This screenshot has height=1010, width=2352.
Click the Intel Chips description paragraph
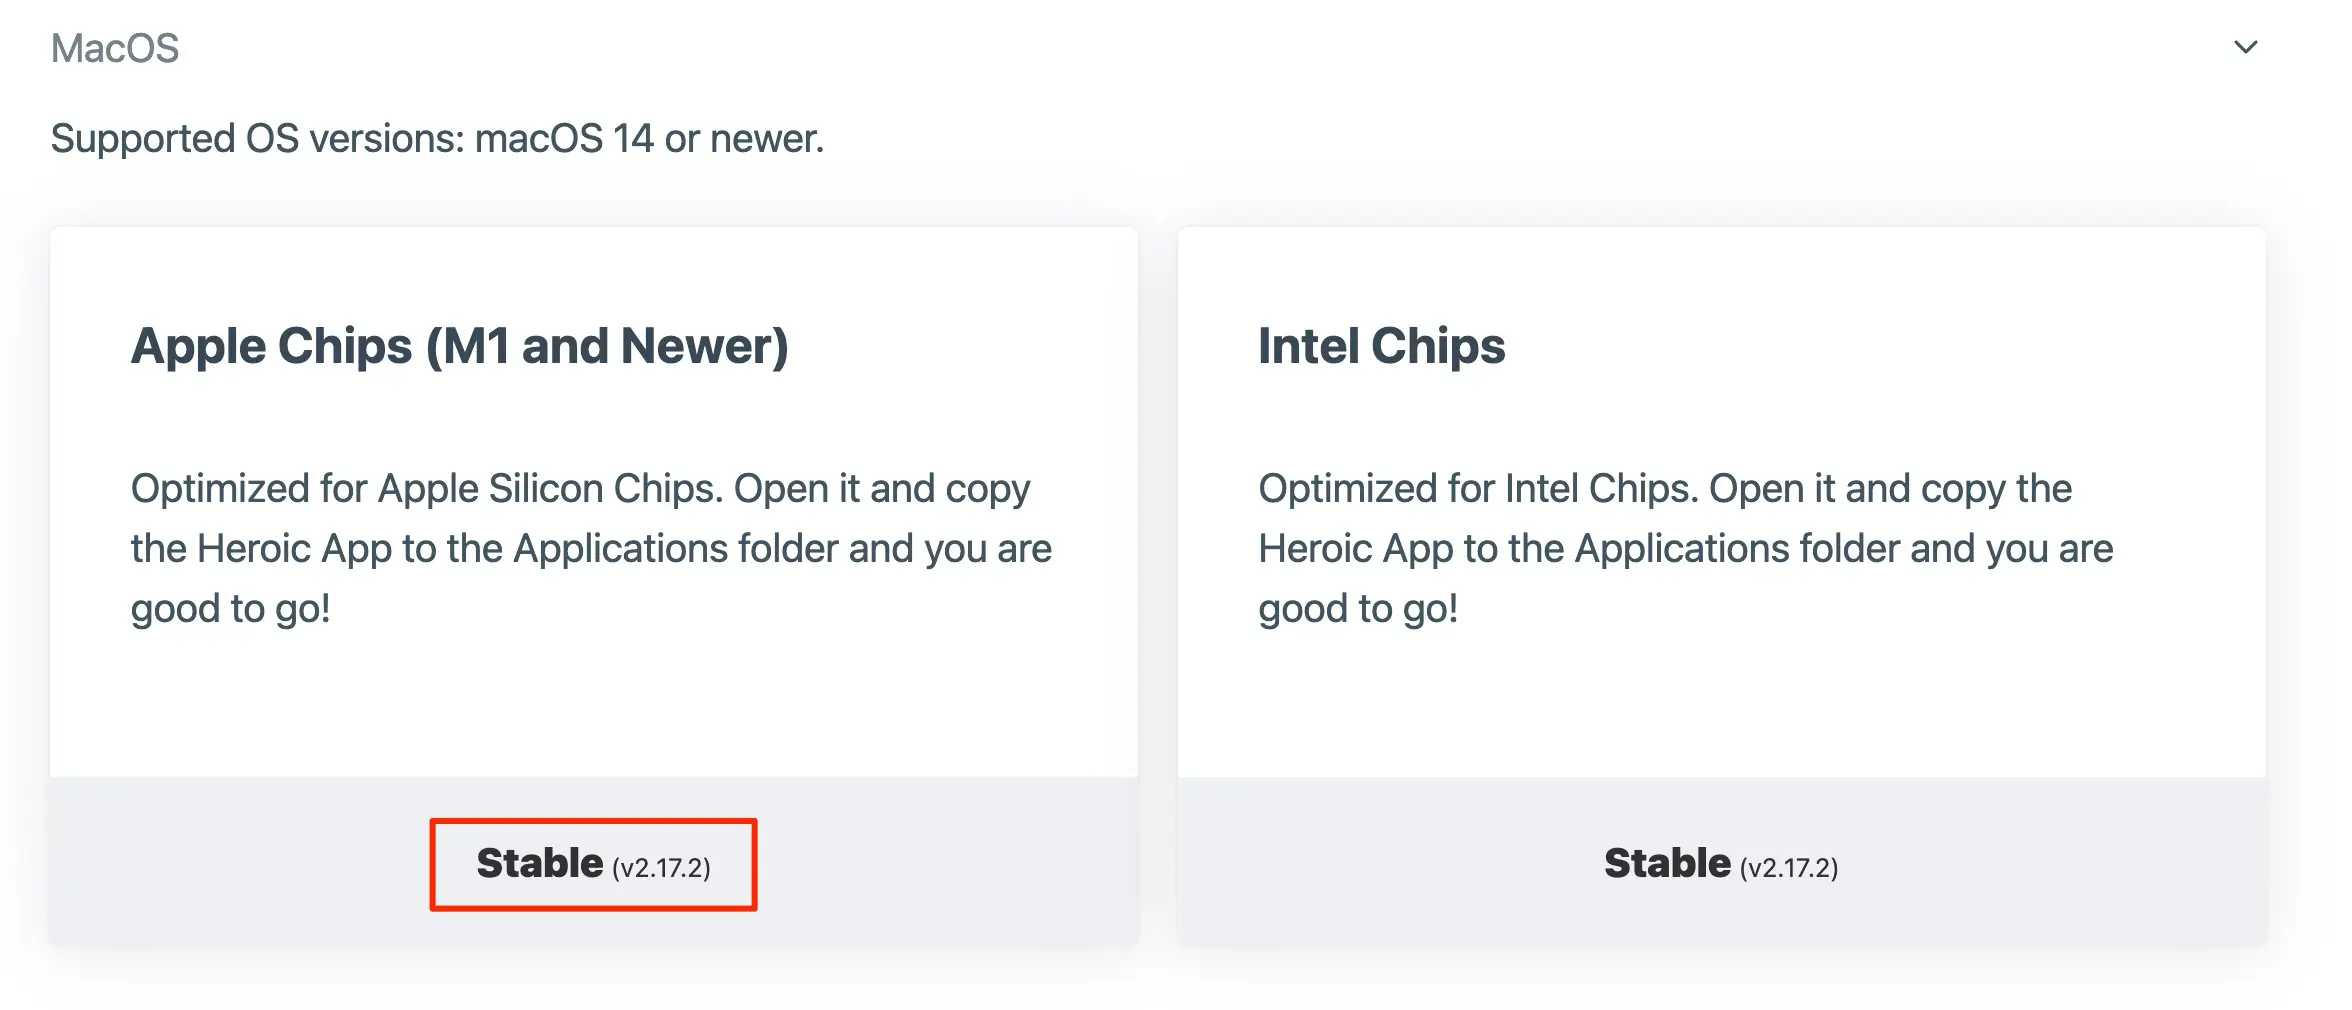[1686, 548]
